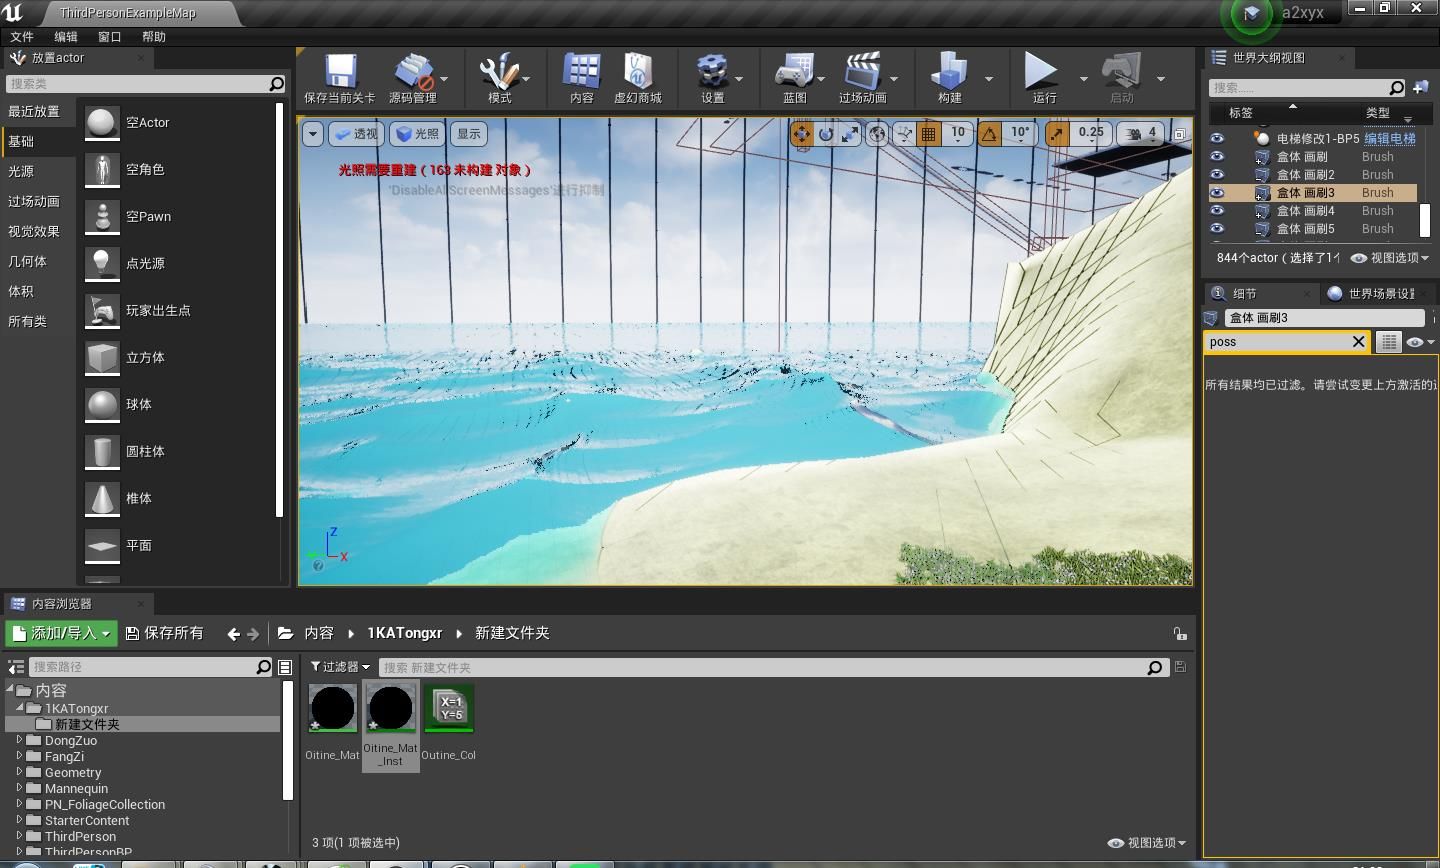
Task: Open 视图选项 dropdown in content browser
Action: pyautogui.click(x=1146, y=843)
